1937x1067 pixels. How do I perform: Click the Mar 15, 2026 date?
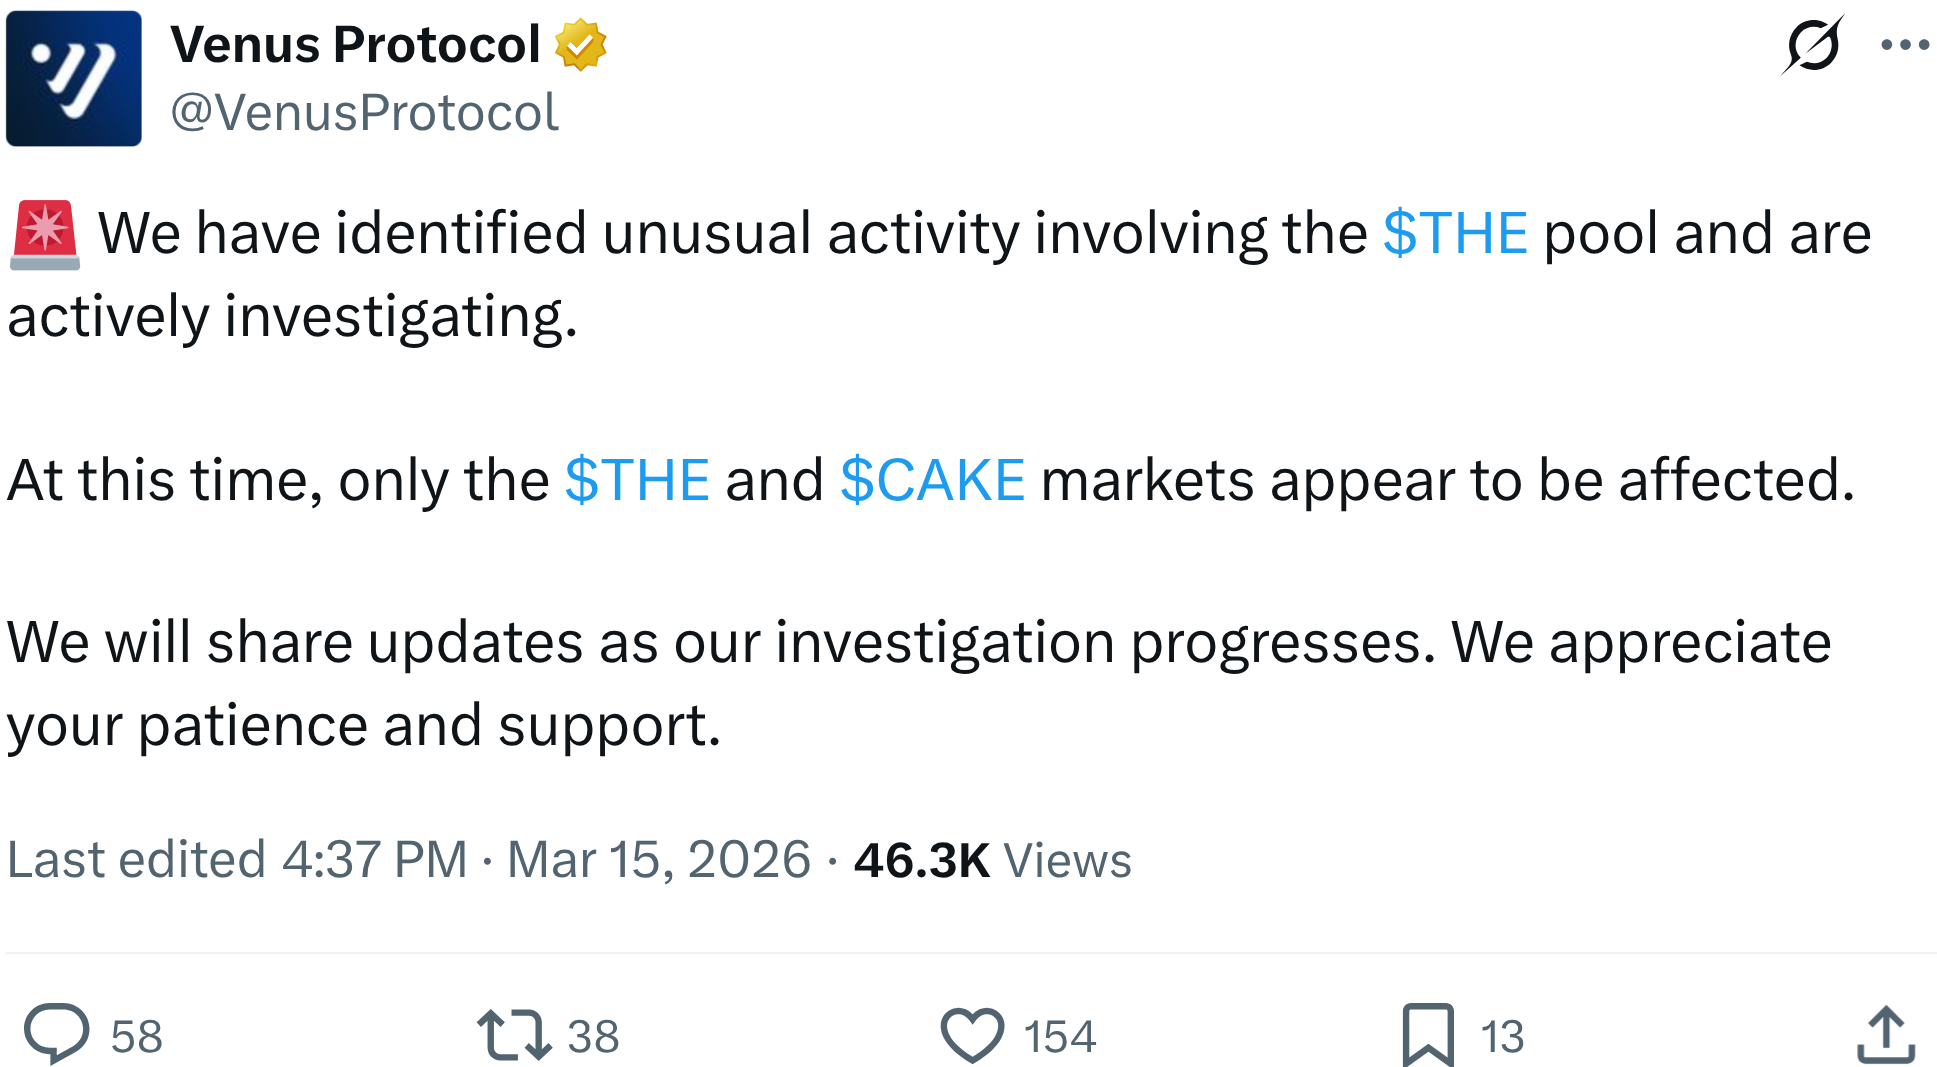(658, 860)
